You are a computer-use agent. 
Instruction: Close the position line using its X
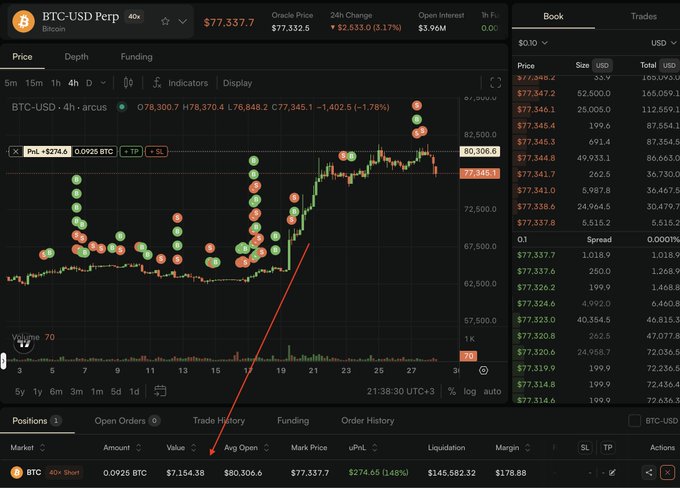point(16,151)
